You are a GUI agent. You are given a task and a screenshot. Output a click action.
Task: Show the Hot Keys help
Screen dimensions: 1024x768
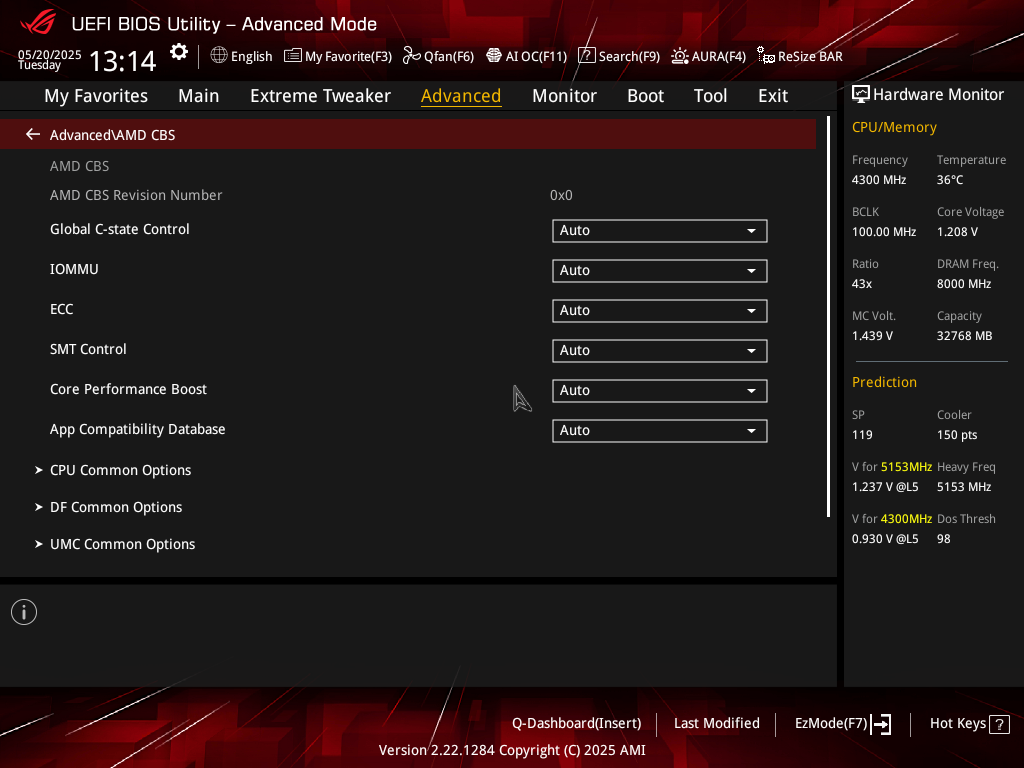970,724
